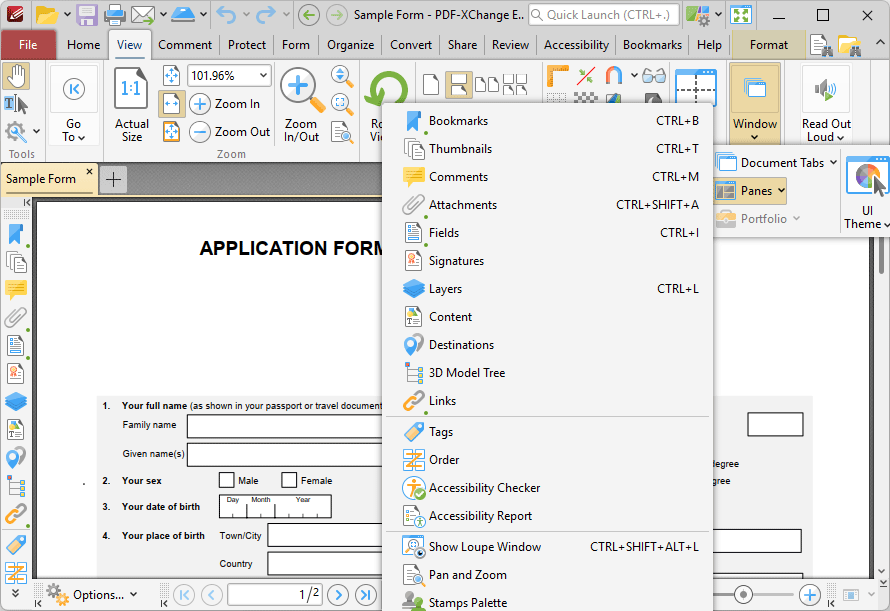This screenshot has width=890, height=611.
Task: Select the Hand tool
Action: pyautogui.click(x=16, y=77)
